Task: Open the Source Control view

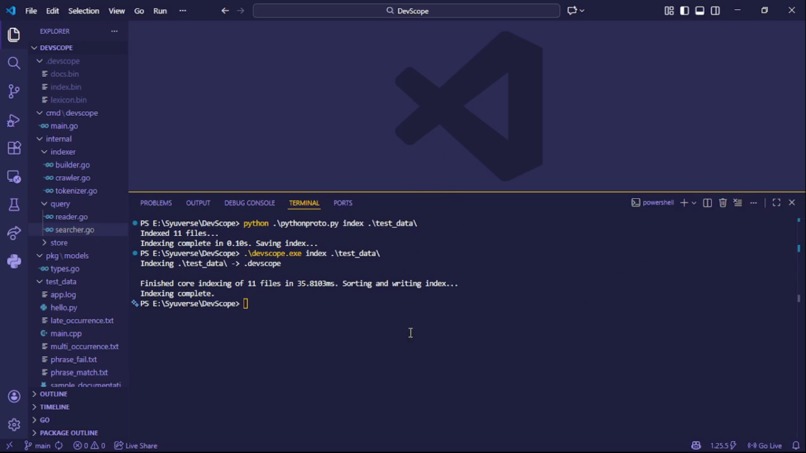Action: click(x=14, y=92)
